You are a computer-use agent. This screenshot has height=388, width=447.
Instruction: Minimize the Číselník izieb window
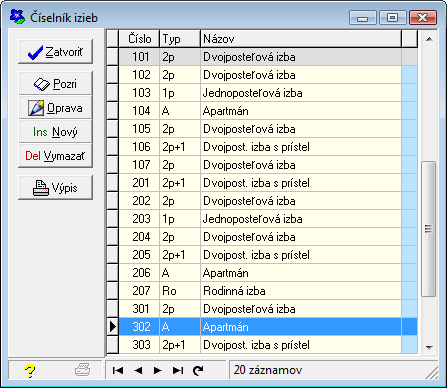[363, 17]
